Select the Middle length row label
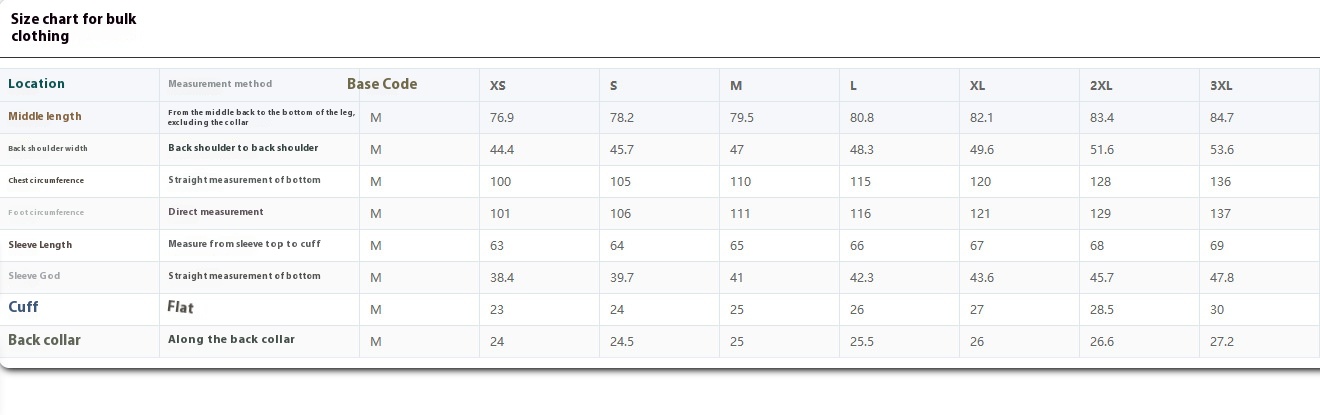 (45, 116)
